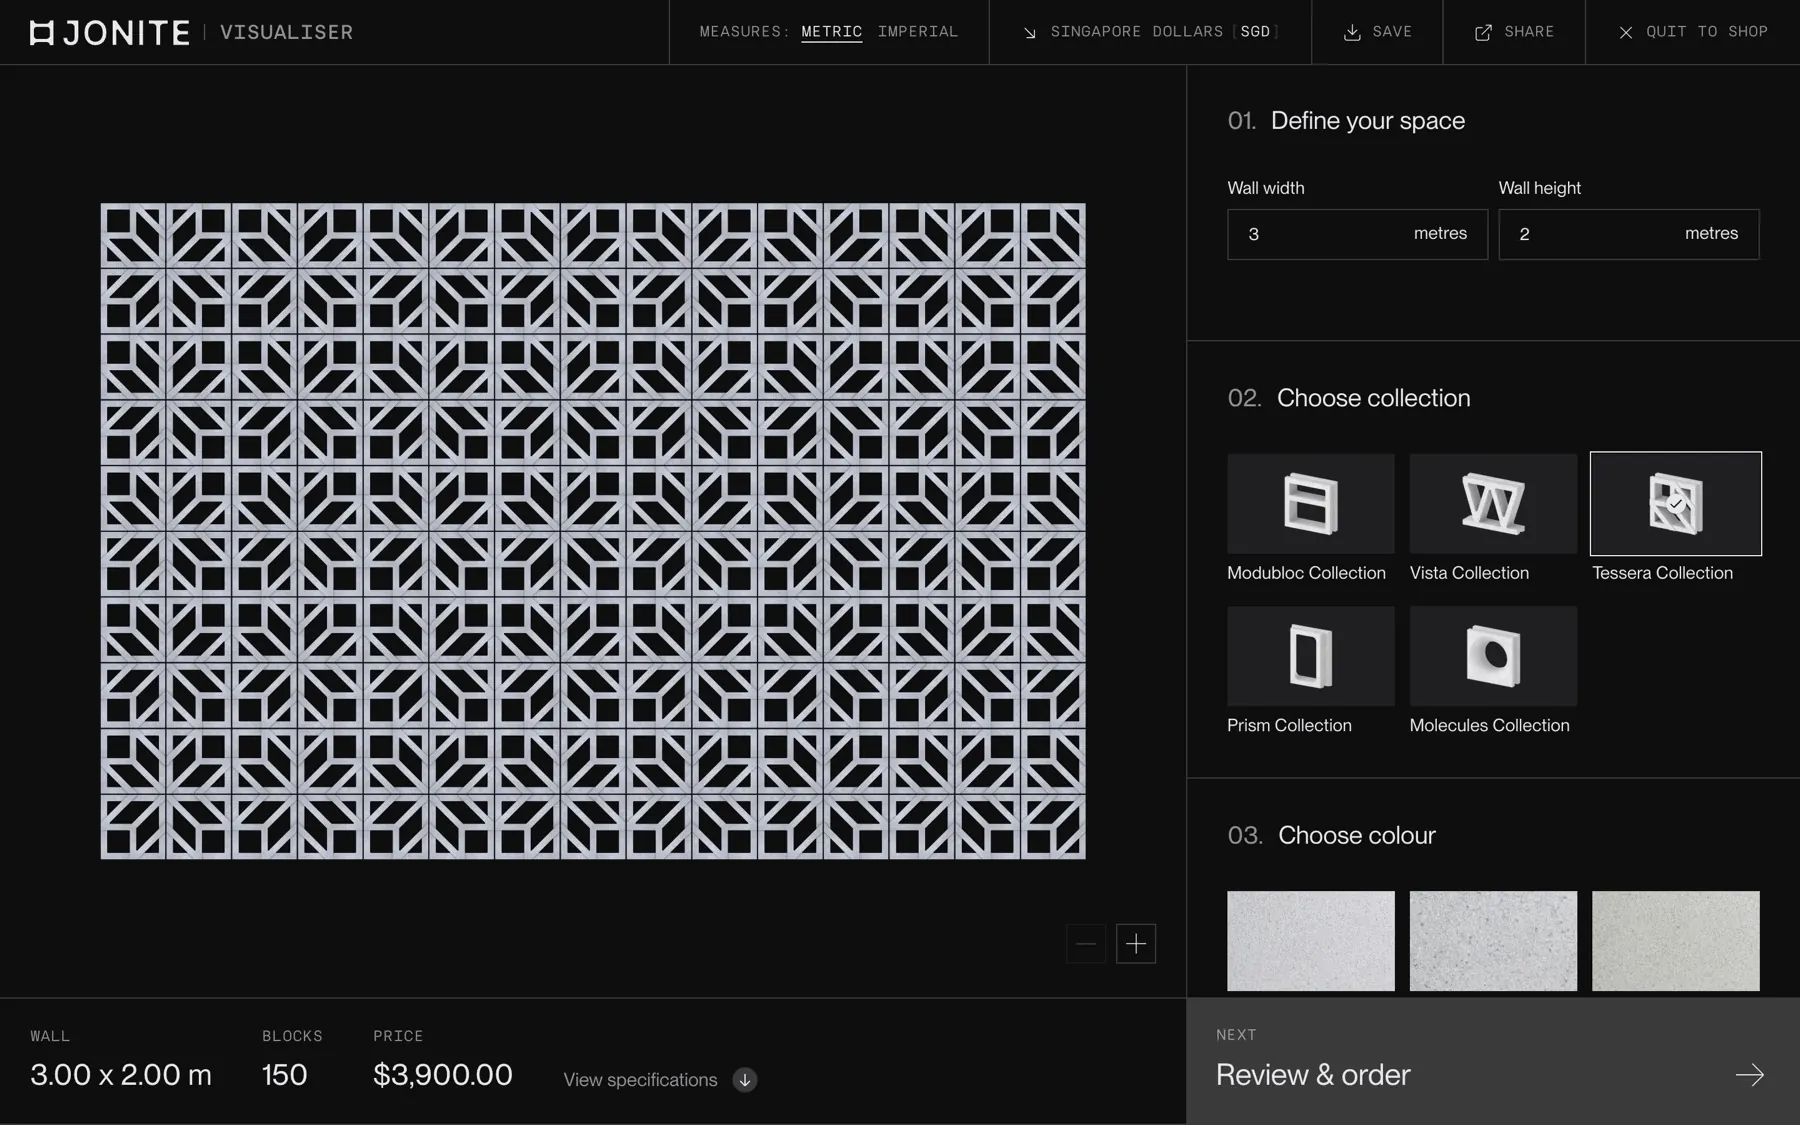1800x1125 pixels.
Task: Click the Share button label
Action: click(x=1529, y=32)
